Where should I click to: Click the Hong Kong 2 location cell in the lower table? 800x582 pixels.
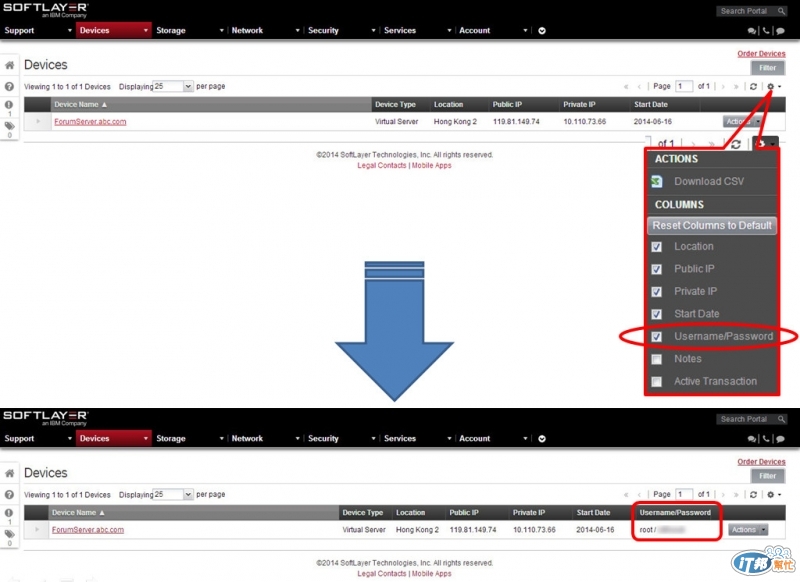point(417,529)
